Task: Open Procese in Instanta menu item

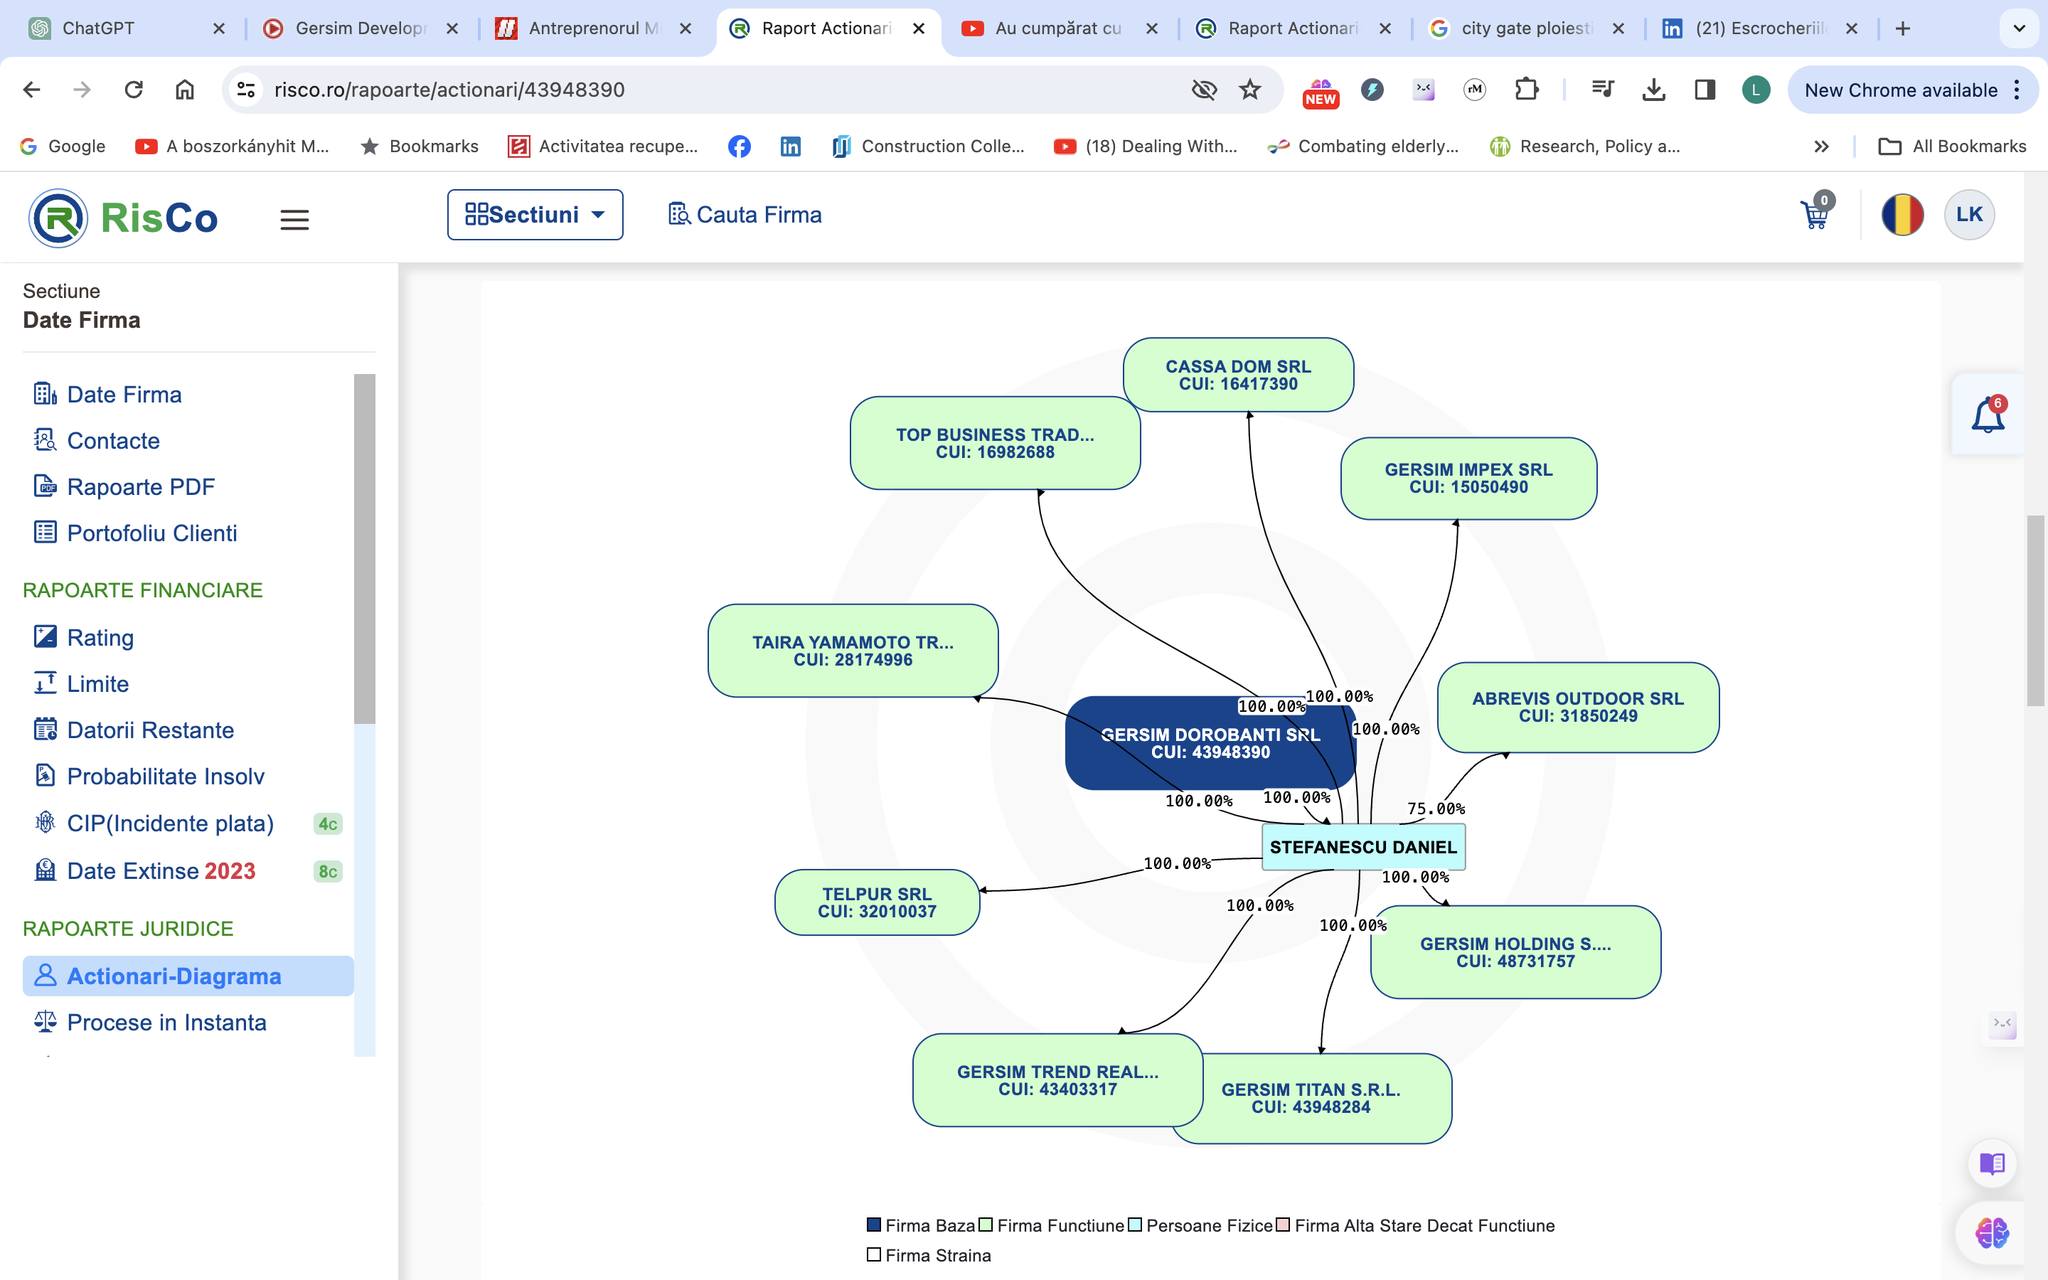Action: [x=166, y=1022]
